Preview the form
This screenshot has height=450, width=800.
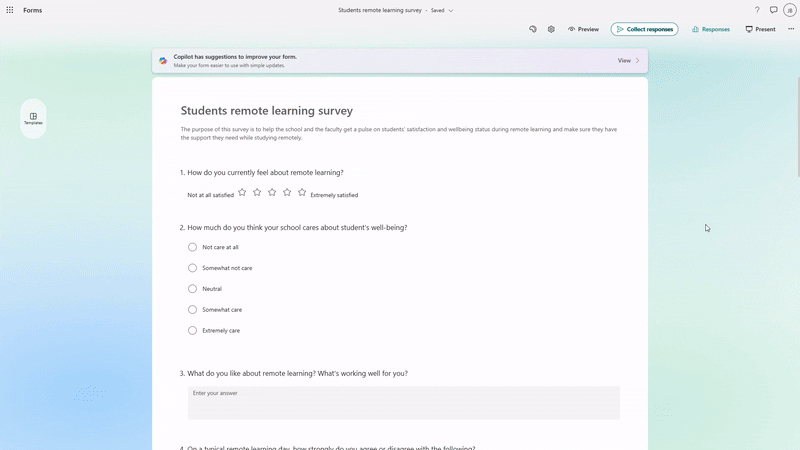click(583, 29)
